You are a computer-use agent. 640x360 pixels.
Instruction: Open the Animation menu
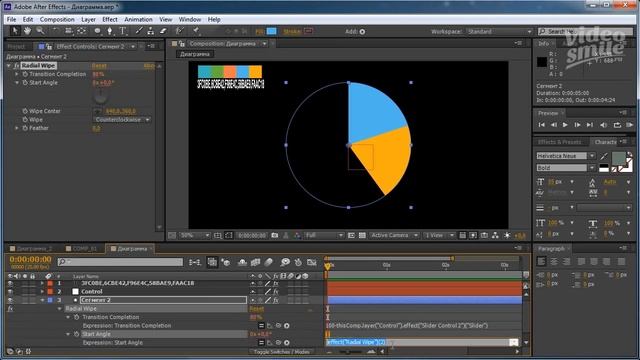(138, 19)
